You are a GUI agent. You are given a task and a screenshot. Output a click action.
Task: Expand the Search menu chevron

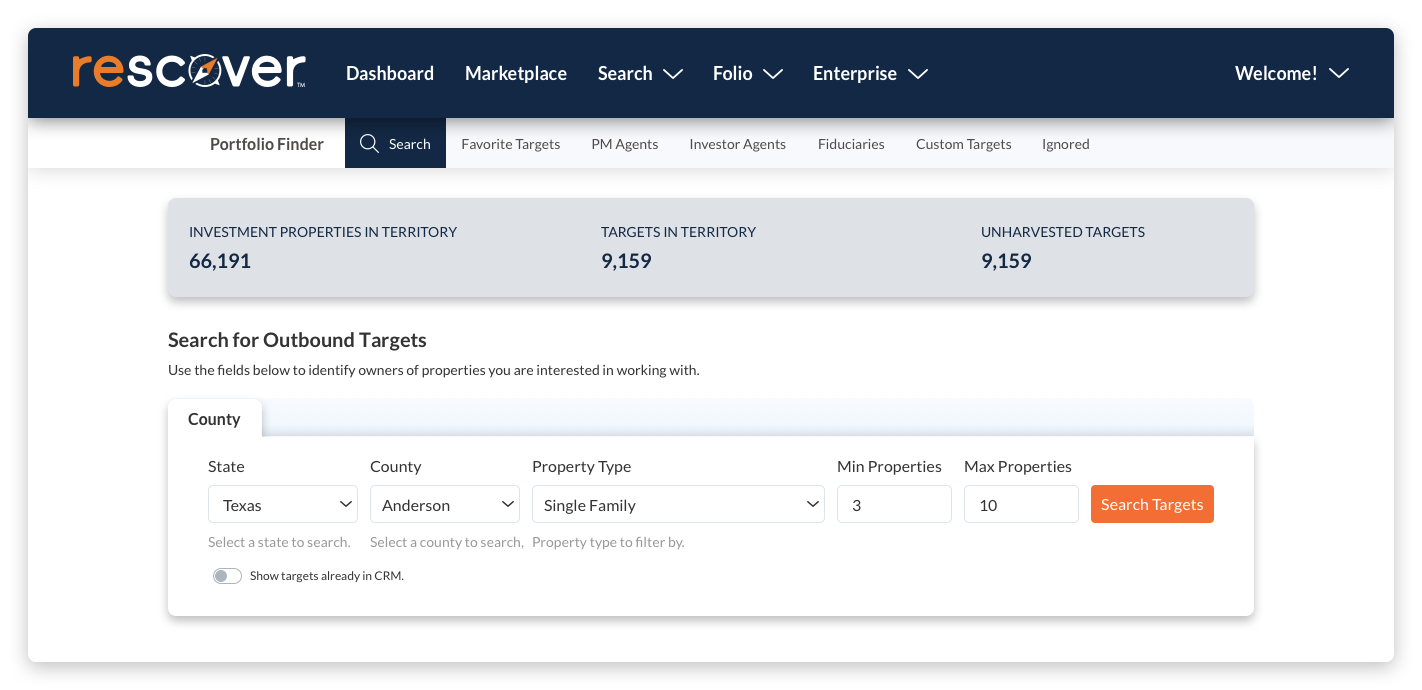click(x=673, y=74)
